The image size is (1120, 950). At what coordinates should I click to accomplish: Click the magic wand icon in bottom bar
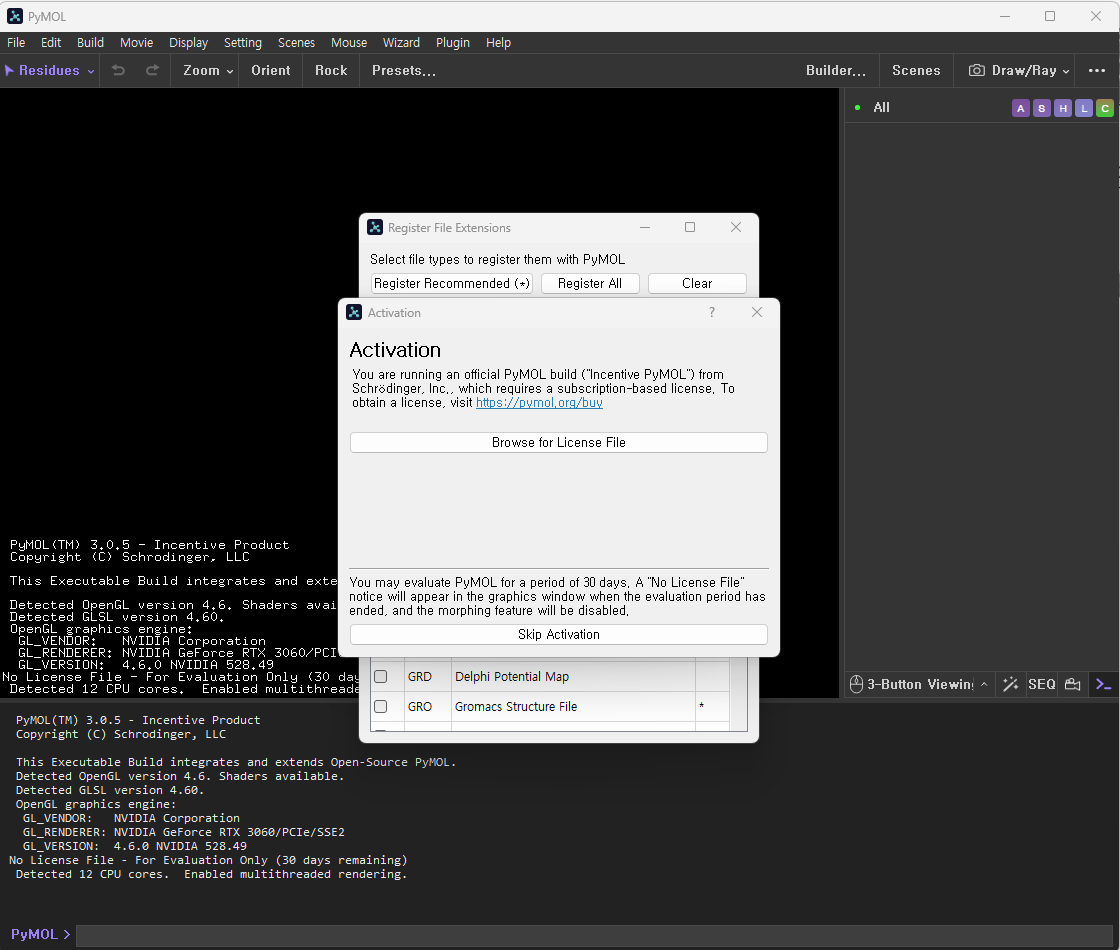click(1010, 684)
